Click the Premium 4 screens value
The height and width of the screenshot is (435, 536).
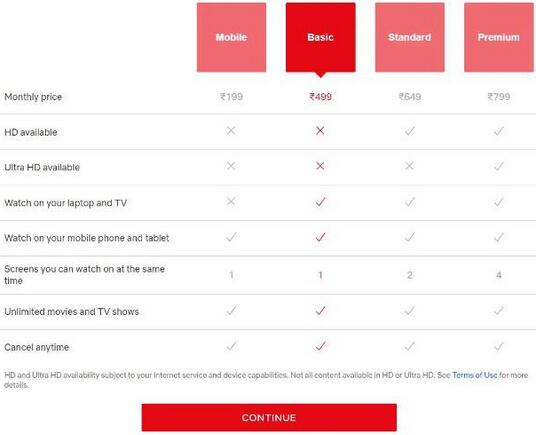pos(499,275)
